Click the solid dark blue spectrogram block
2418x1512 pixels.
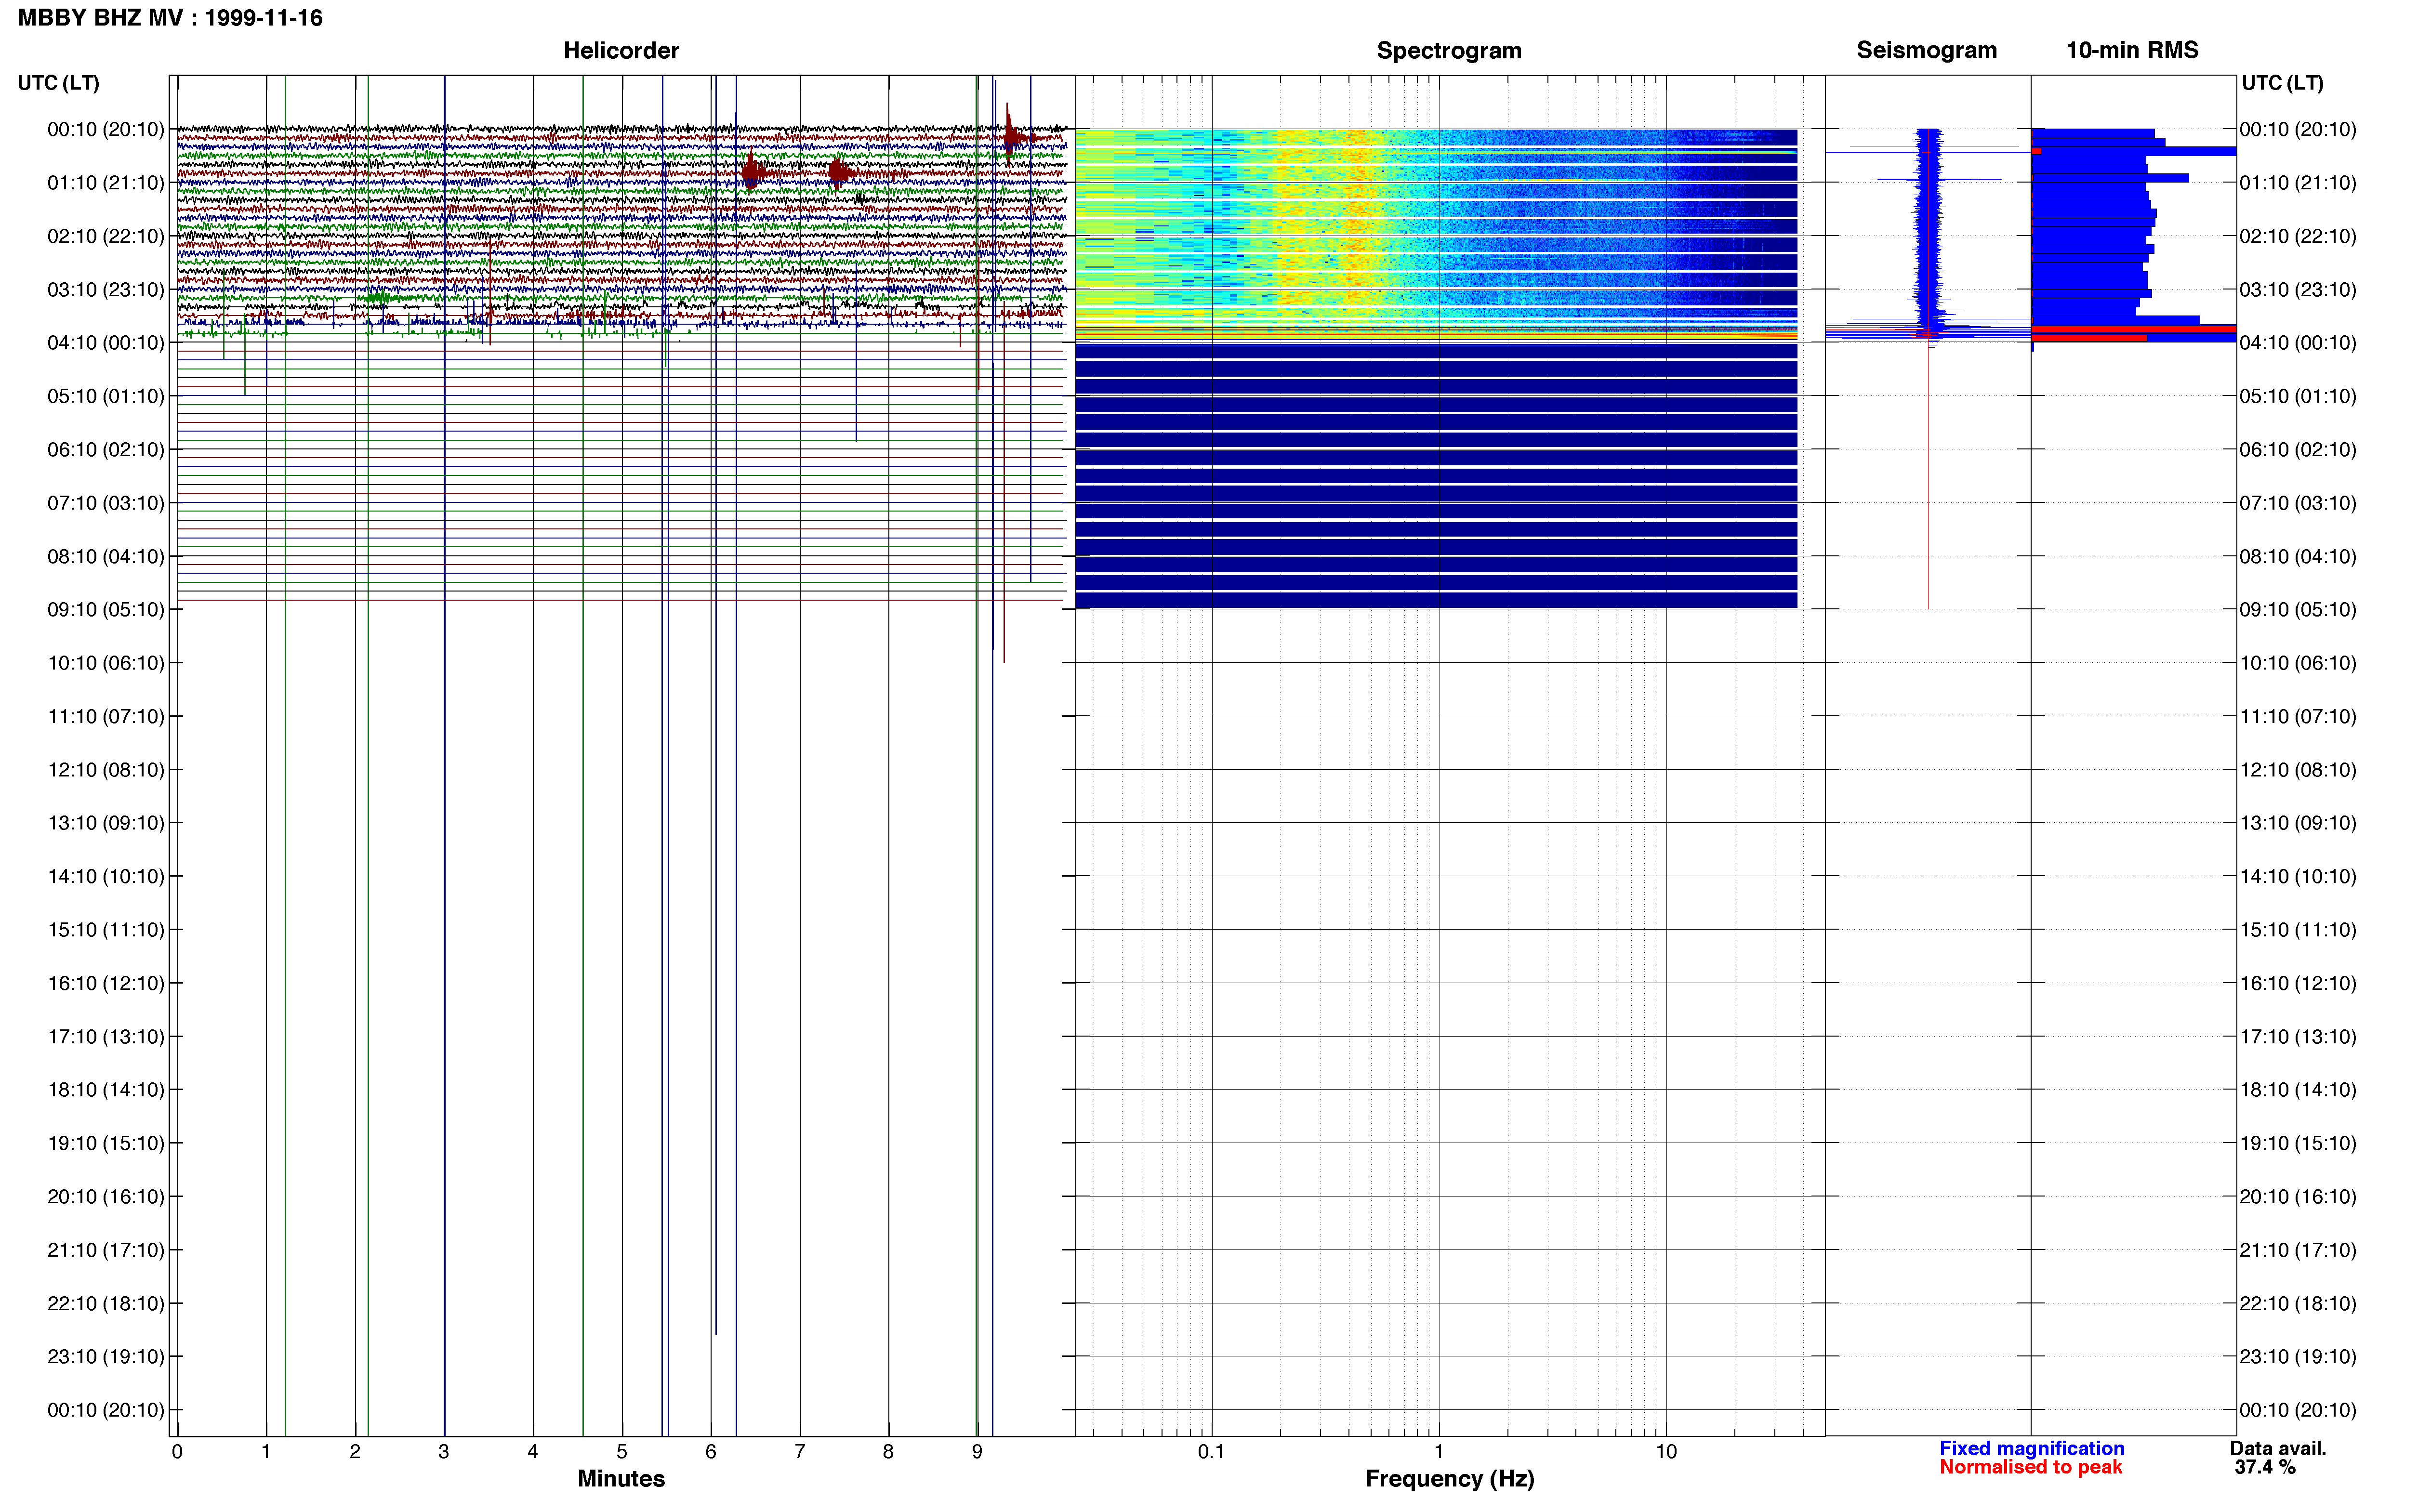point(1436,475)
